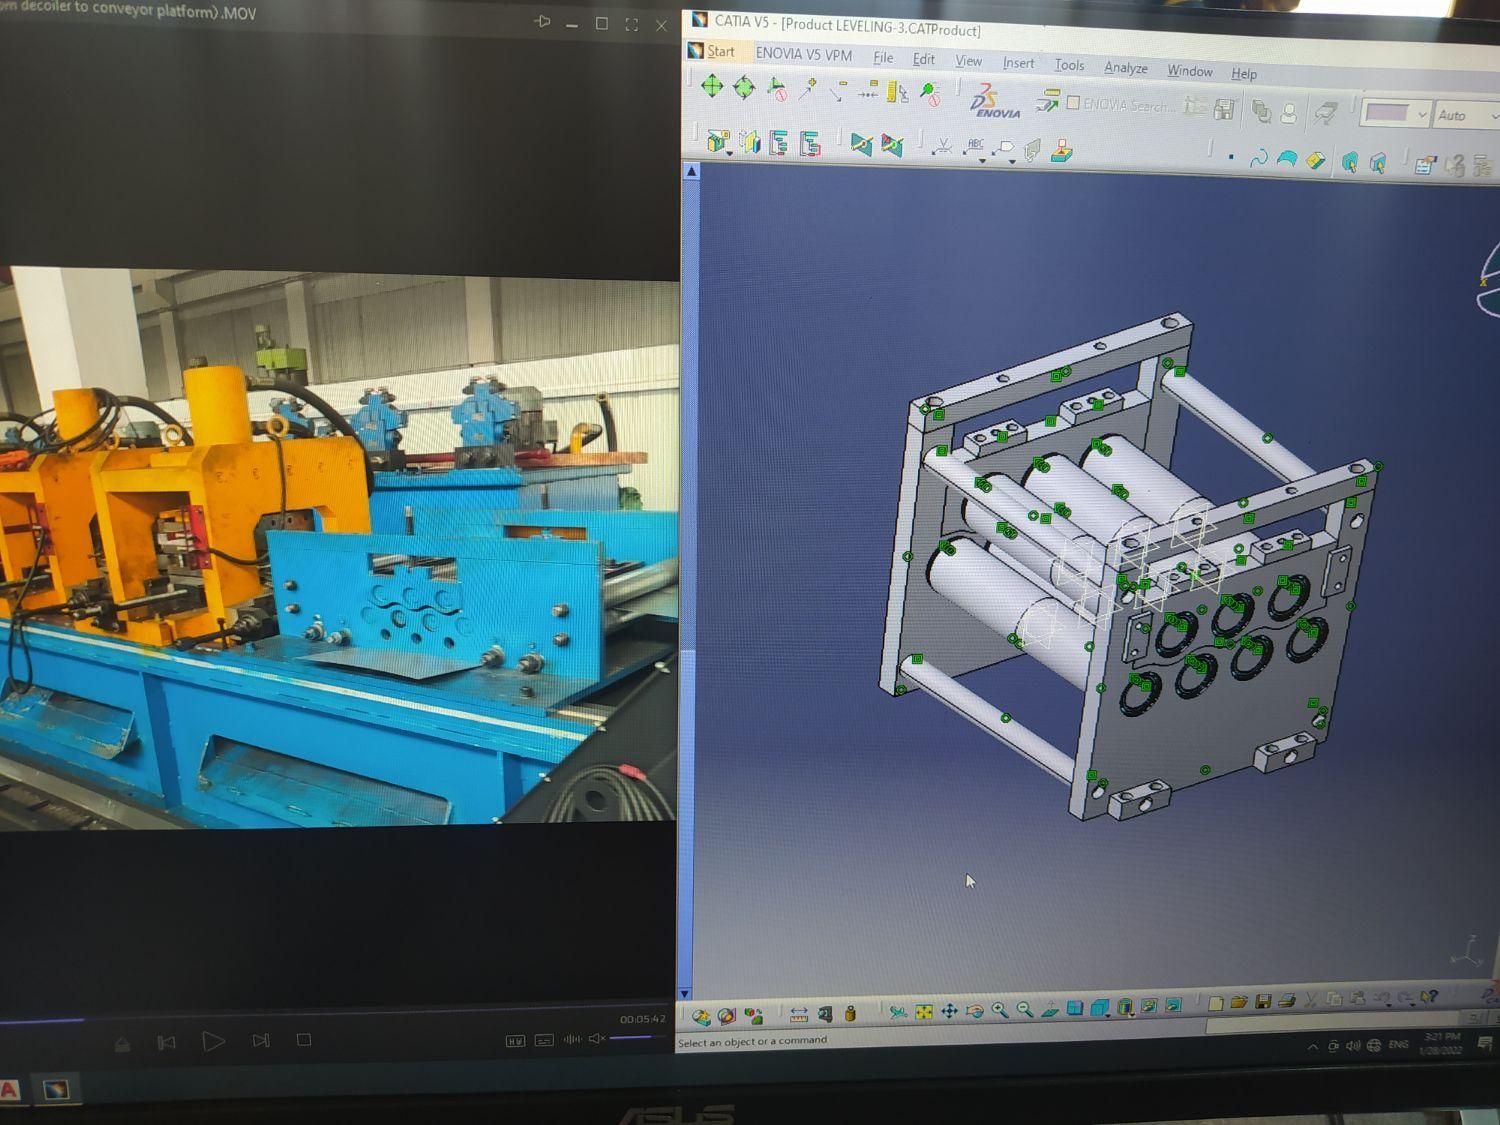
Task: Skip to next track in the video player
Action: (261, 1040)
